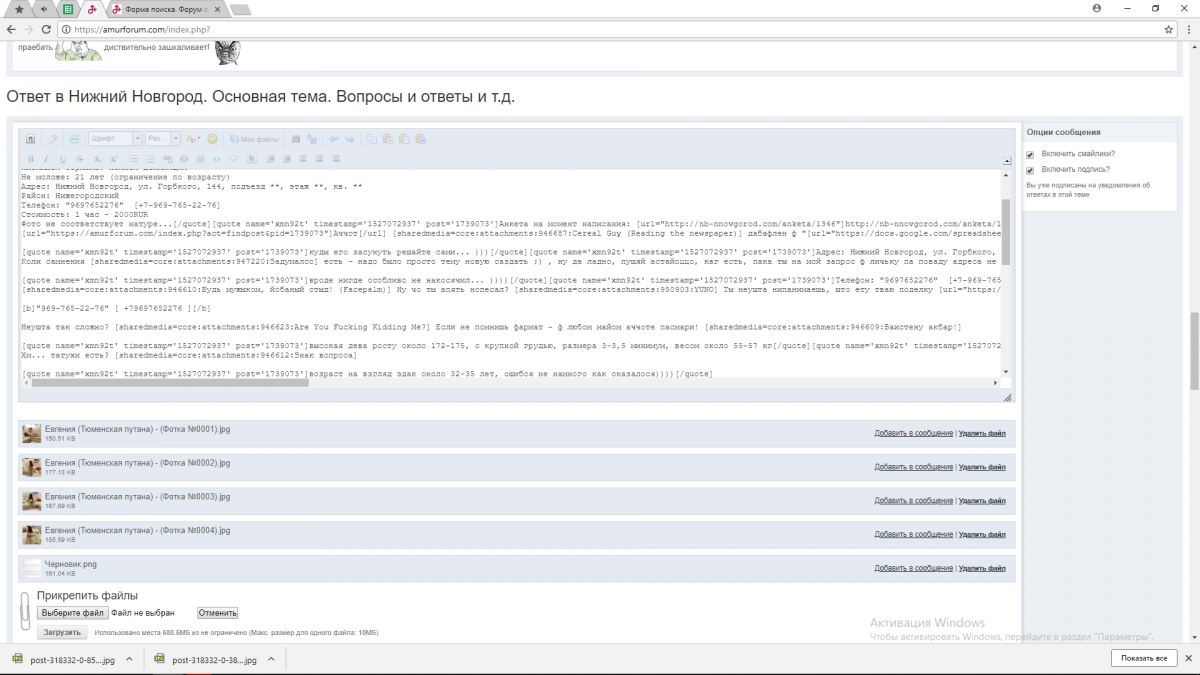Click the underline formatting icon
This screenshot has width=1200, height=675.
click(63, 159)
